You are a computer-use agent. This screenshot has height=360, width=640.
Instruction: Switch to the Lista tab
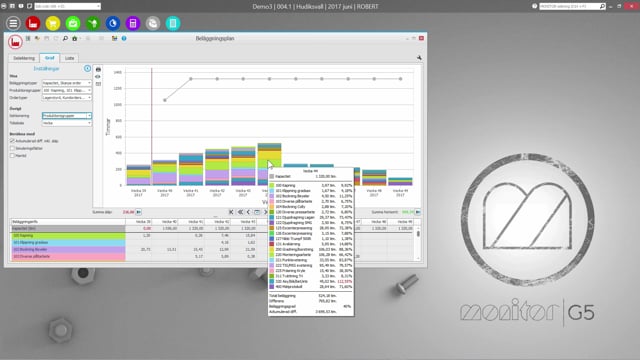point(70,58)
